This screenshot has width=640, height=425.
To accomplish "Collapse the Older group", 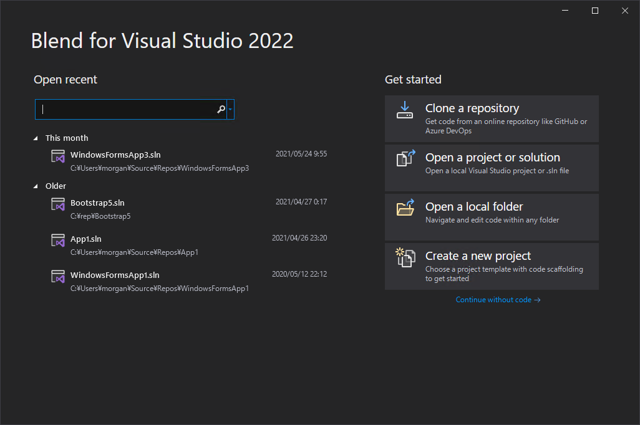I will [x=37, y=186].
